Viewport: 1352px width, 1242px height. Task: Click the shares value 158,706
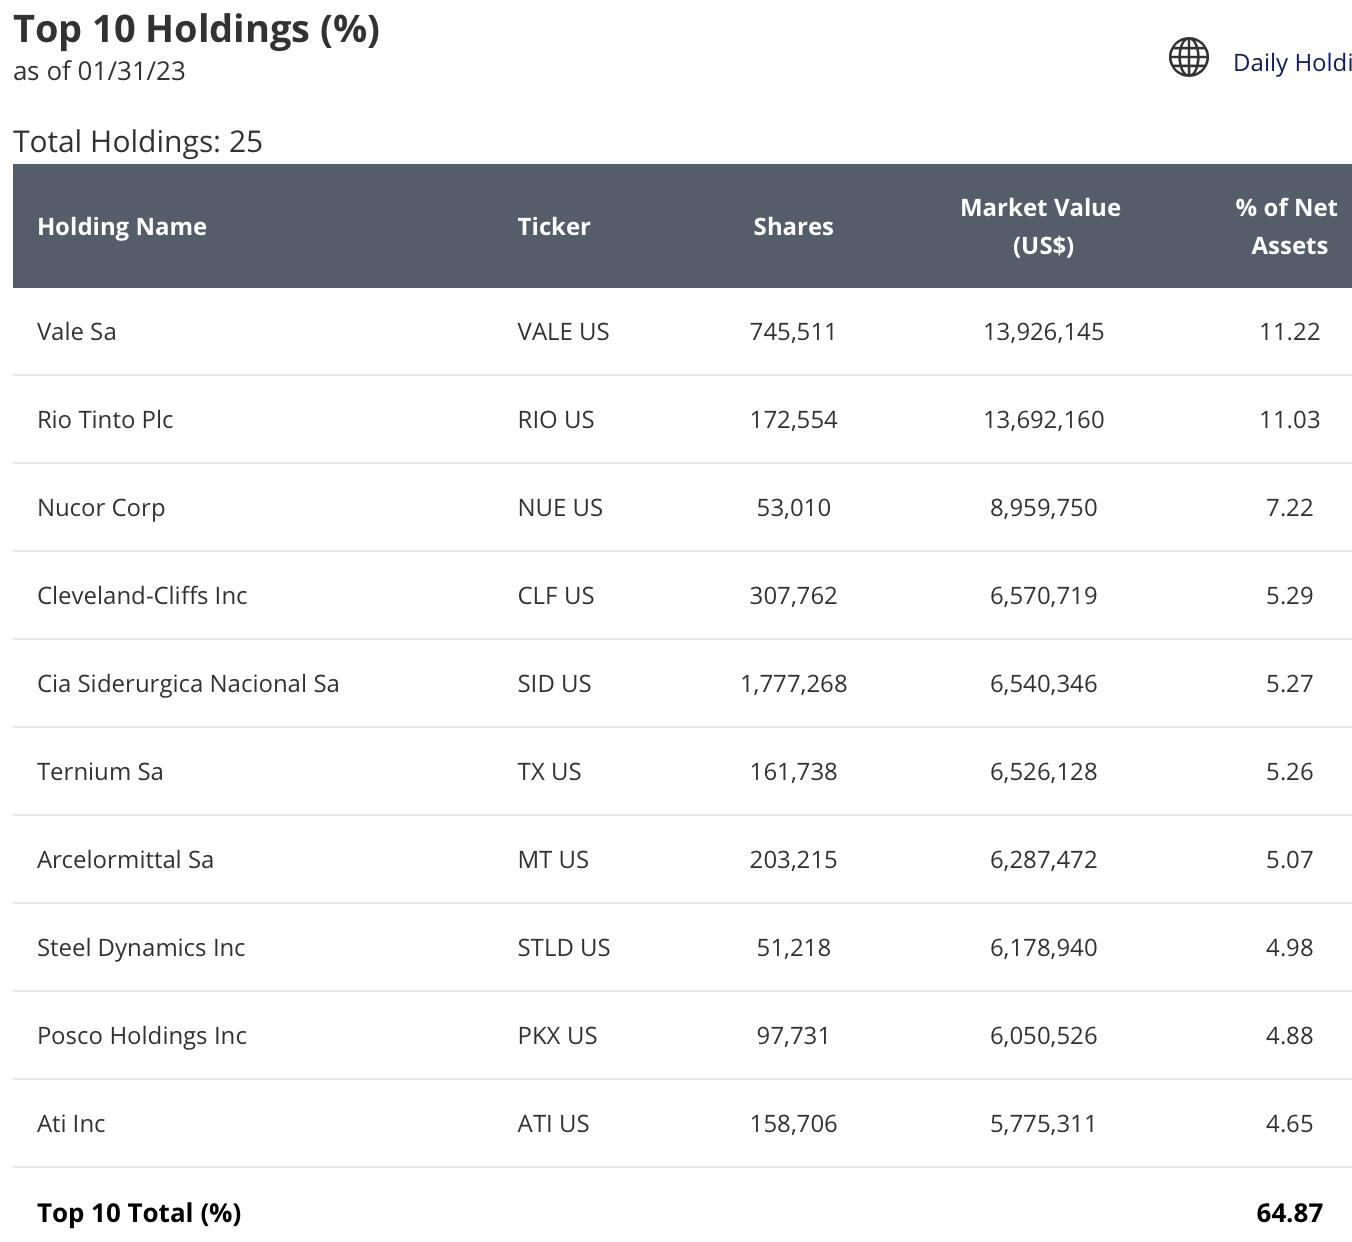(793, 1123)
